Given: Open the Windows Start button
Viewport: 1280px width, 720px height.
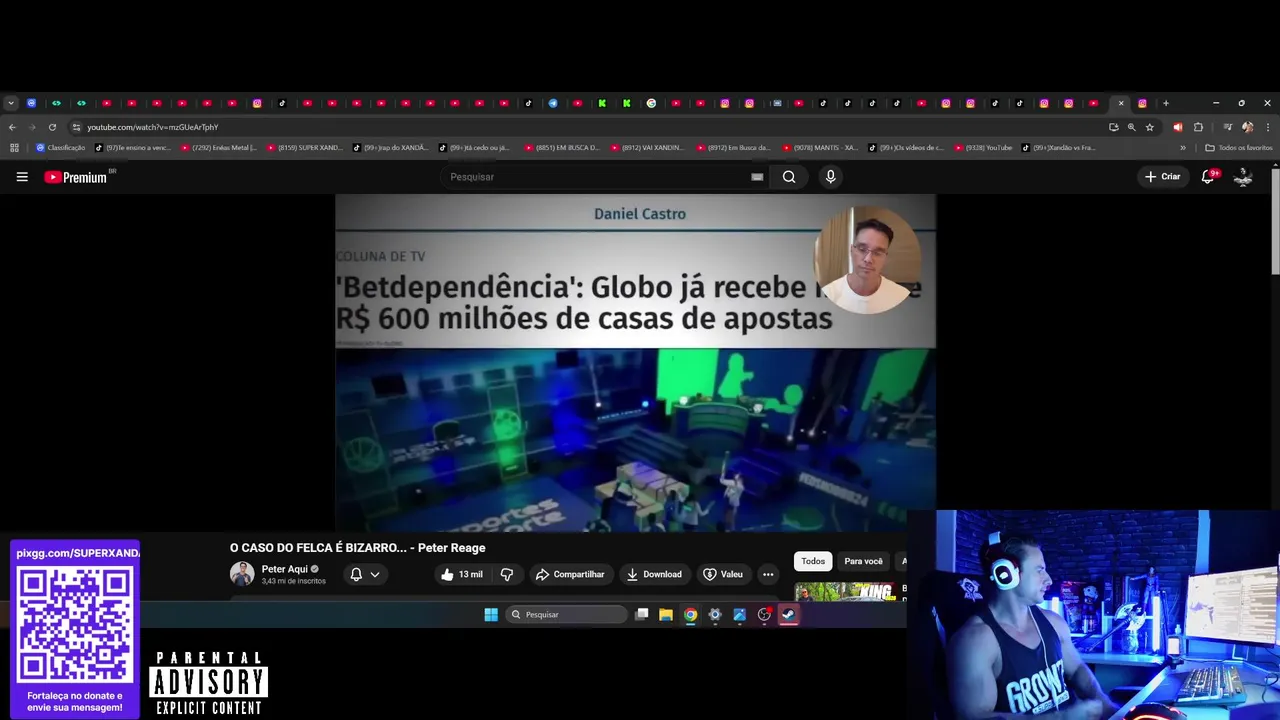Looking at the screenshot, I should tap(491, 615).
